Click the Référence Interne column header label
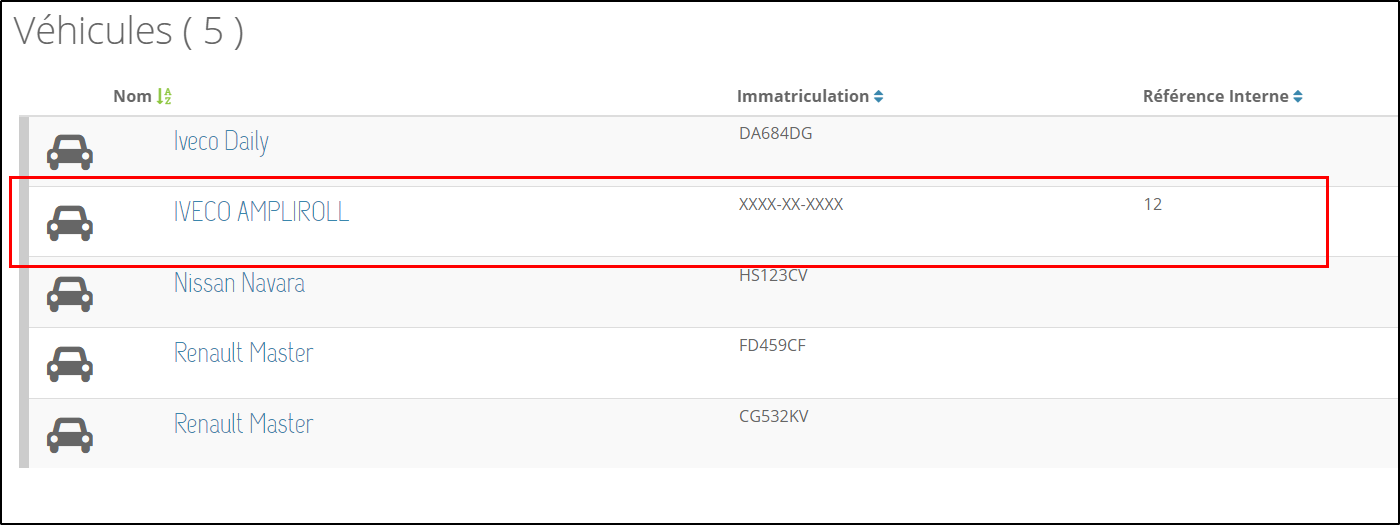Image resolution: width=1400 pixels, height=525 pixels. tap(1216, 97)
